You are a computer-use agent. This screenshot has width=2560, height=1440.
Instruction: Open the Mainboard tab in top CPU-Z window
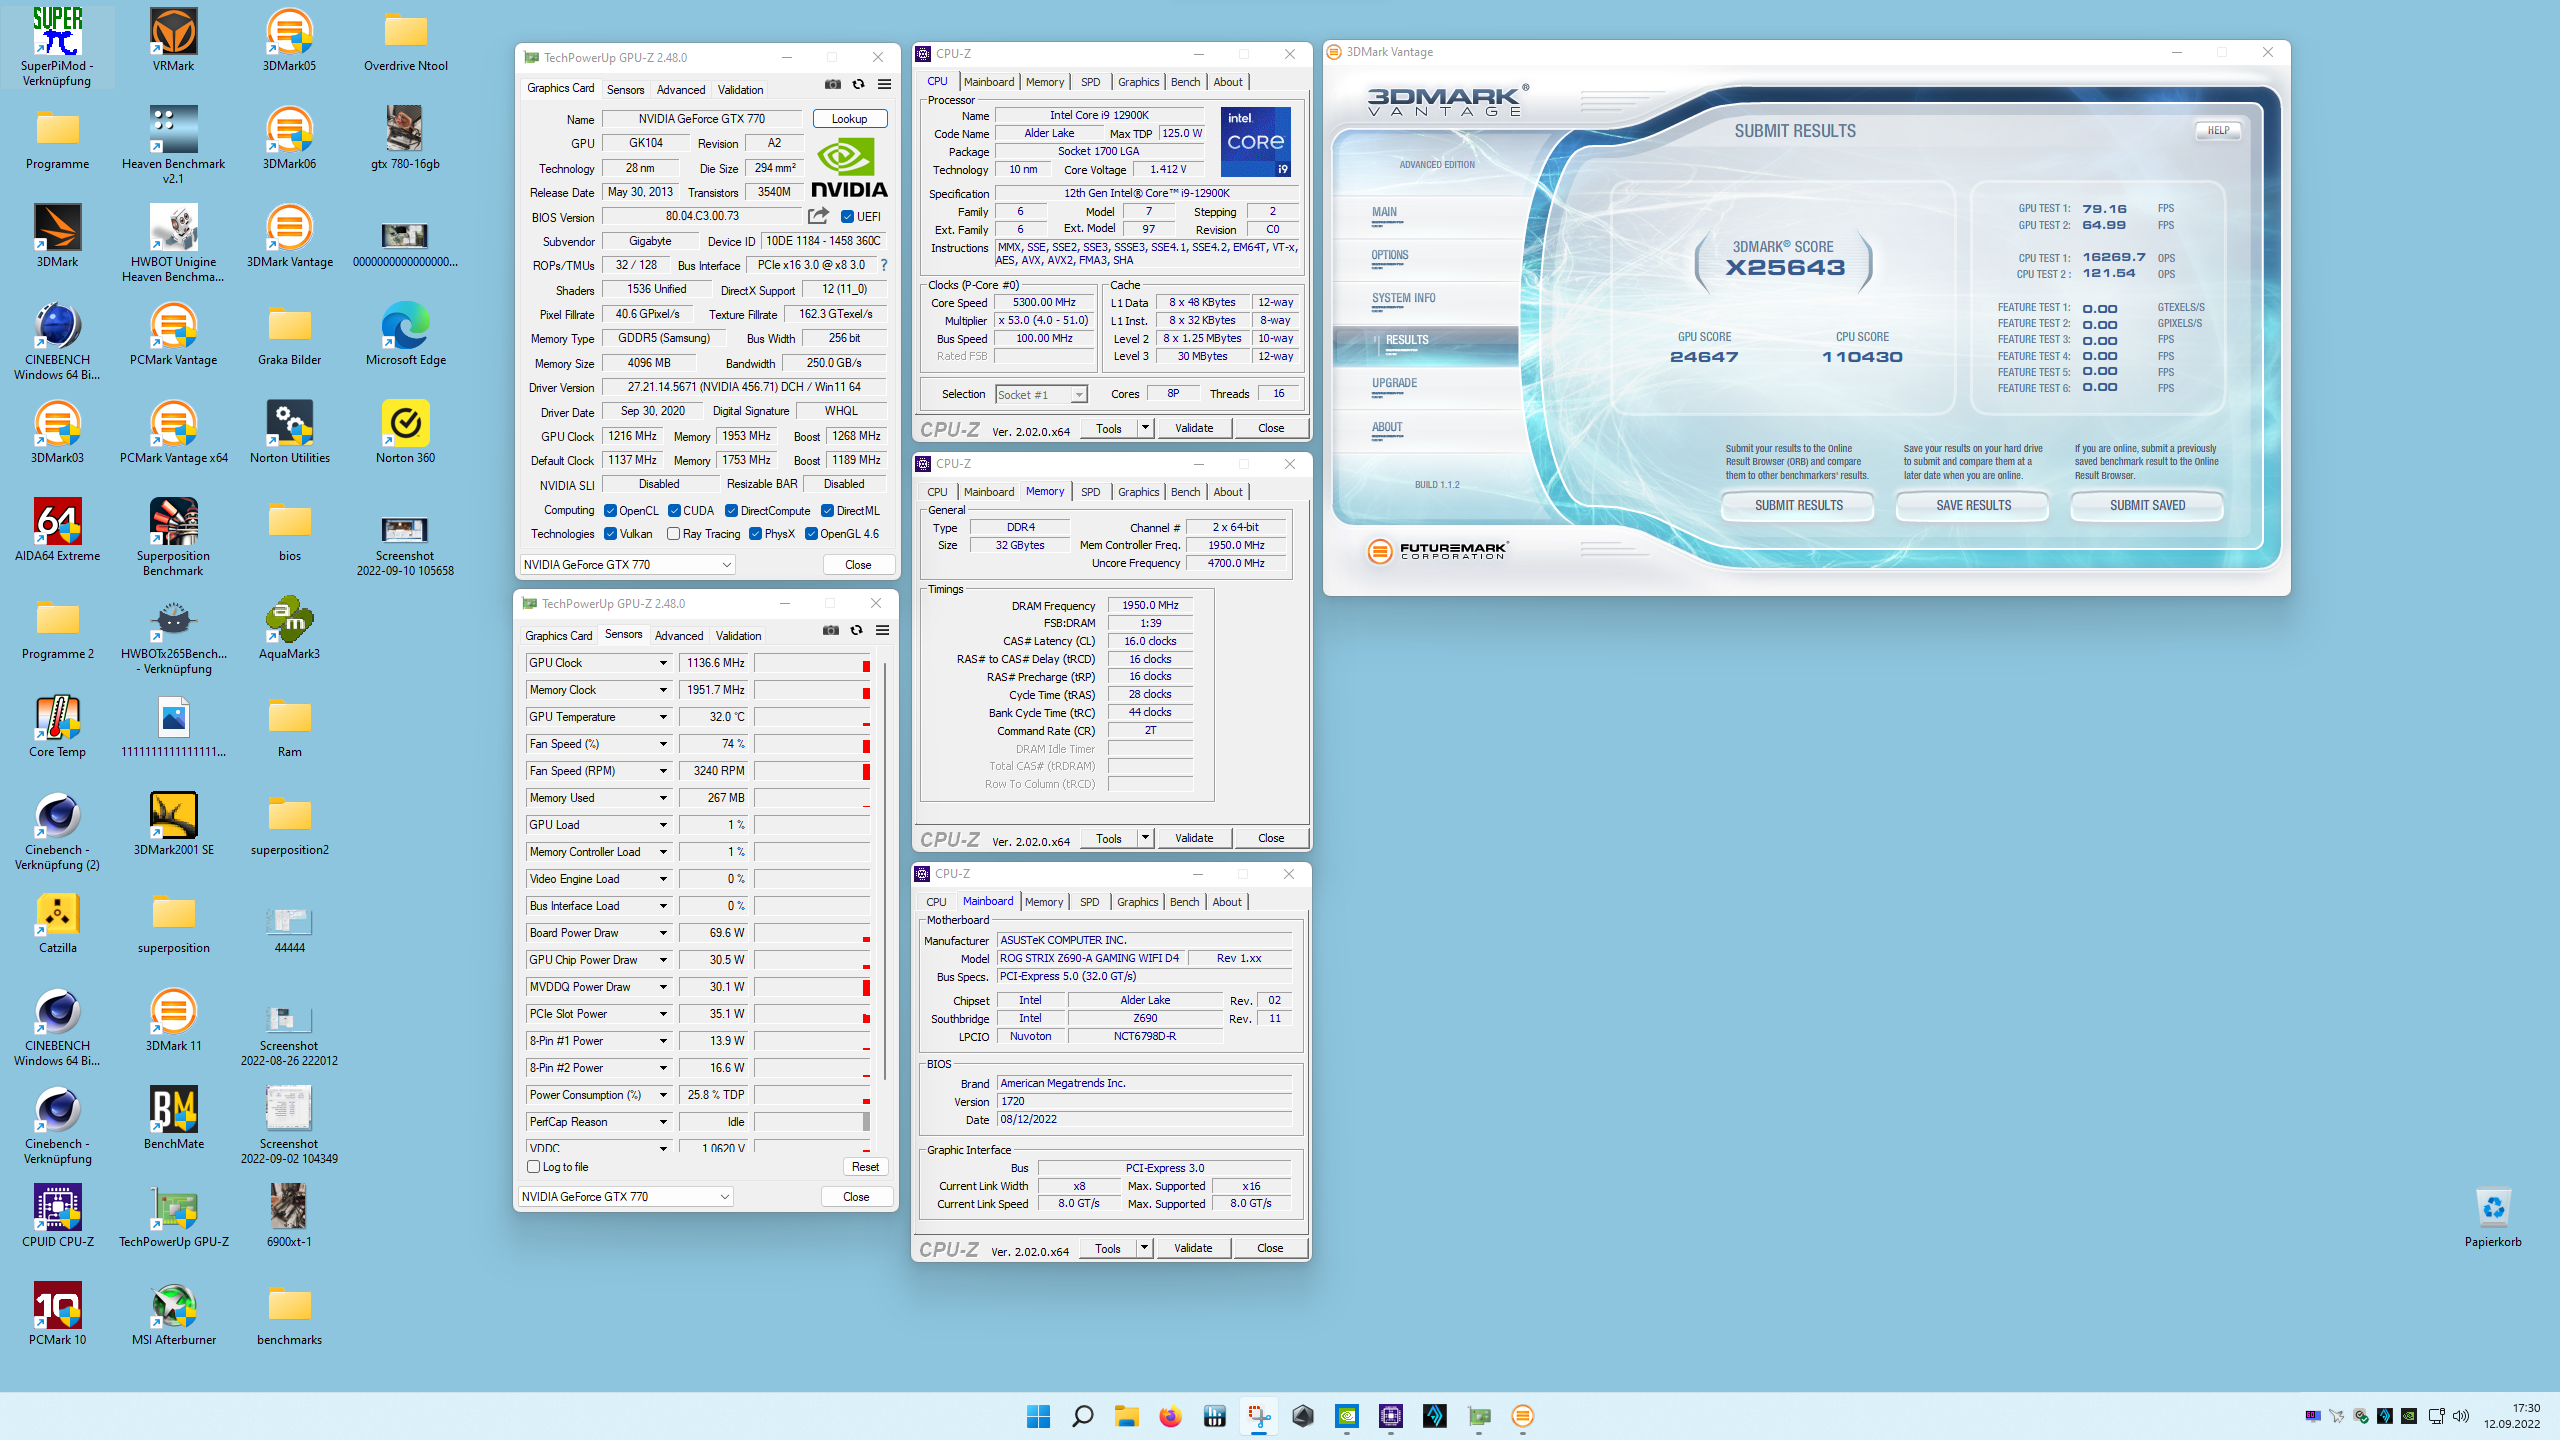[989, 82]
